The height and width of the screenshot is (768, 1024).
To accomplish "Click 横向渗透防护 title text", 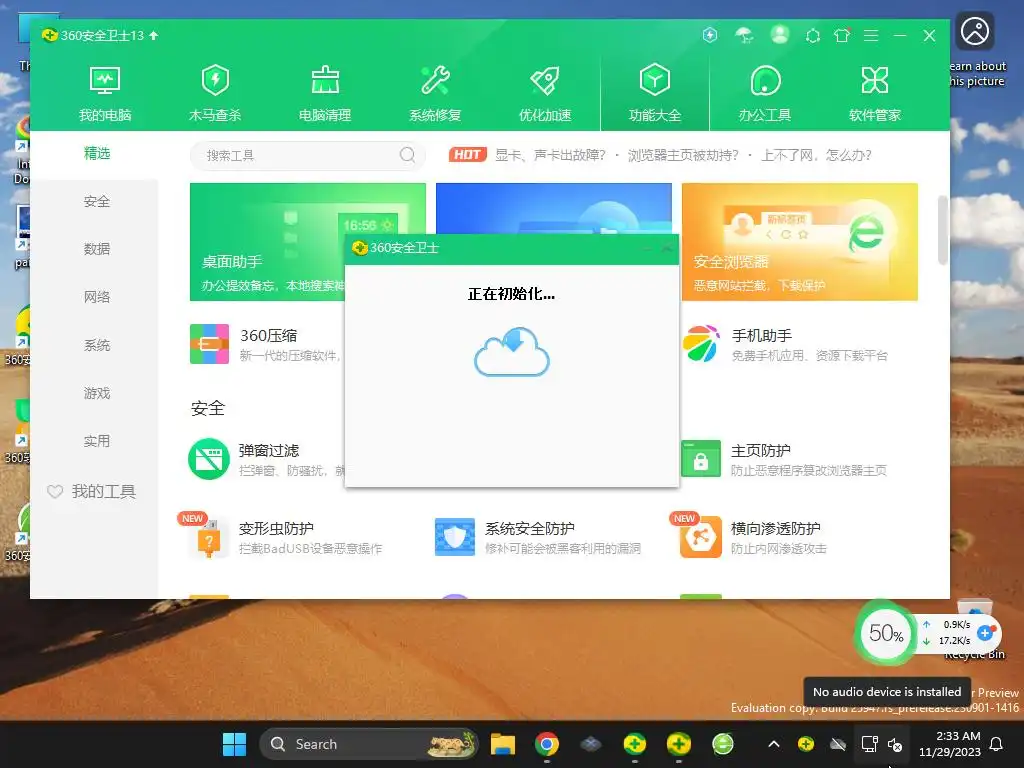I will tap(775, 528).
